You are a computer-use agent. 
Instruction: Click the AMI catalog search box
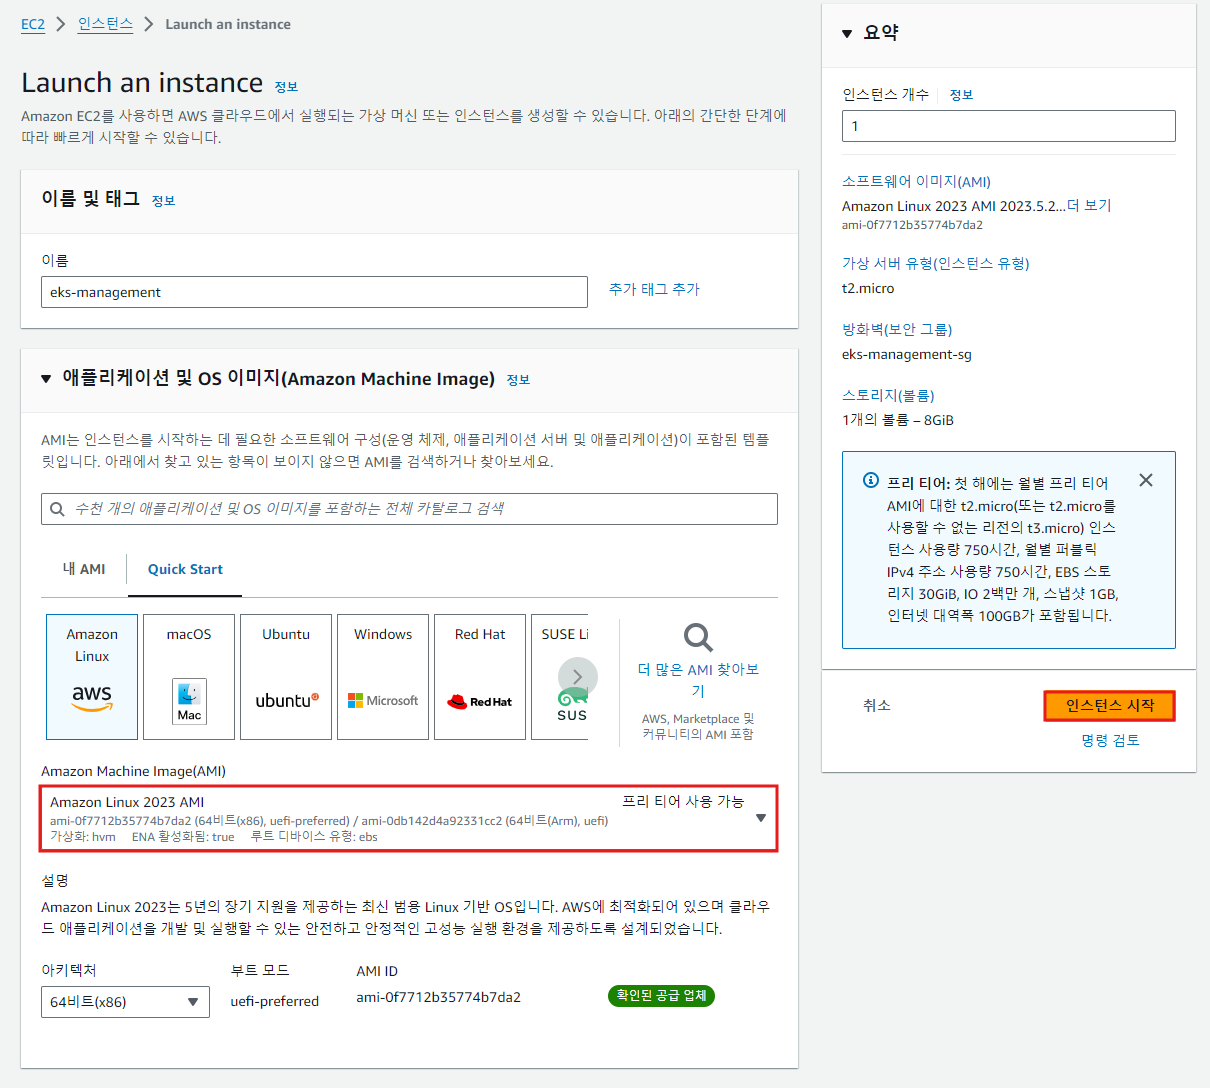point(409,509)
